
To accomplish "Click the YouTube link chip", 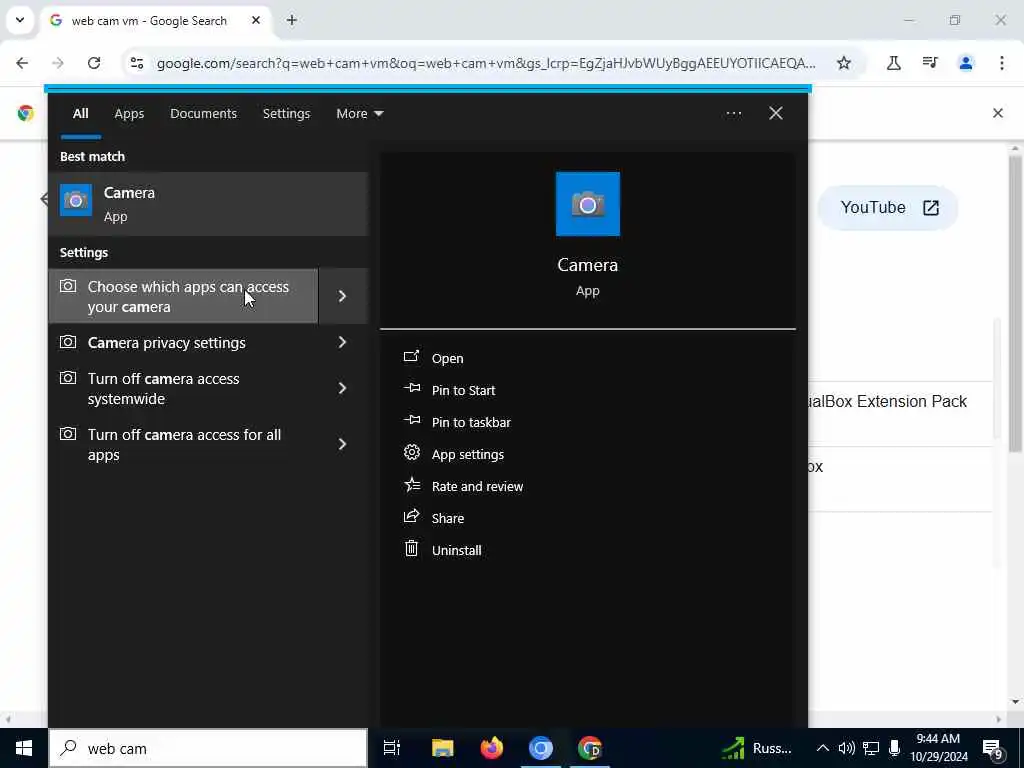I will click(888, 208).
